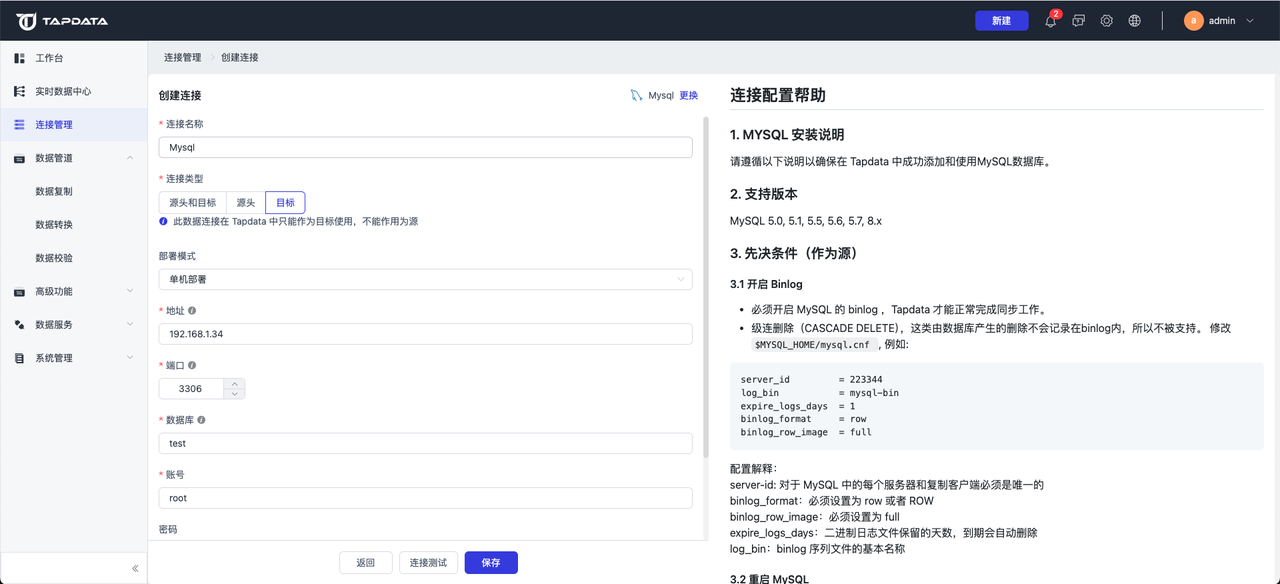Image resolution: width=1280 pixels, height=584 pixels.
Task: Click the 保存 button
Action: click(491, 563)
